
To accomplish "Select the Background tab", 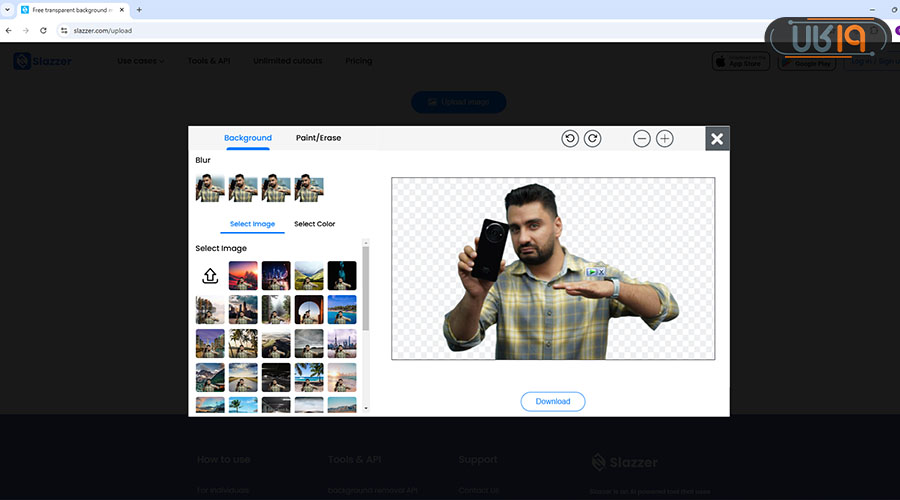I will tap(248, 138).
